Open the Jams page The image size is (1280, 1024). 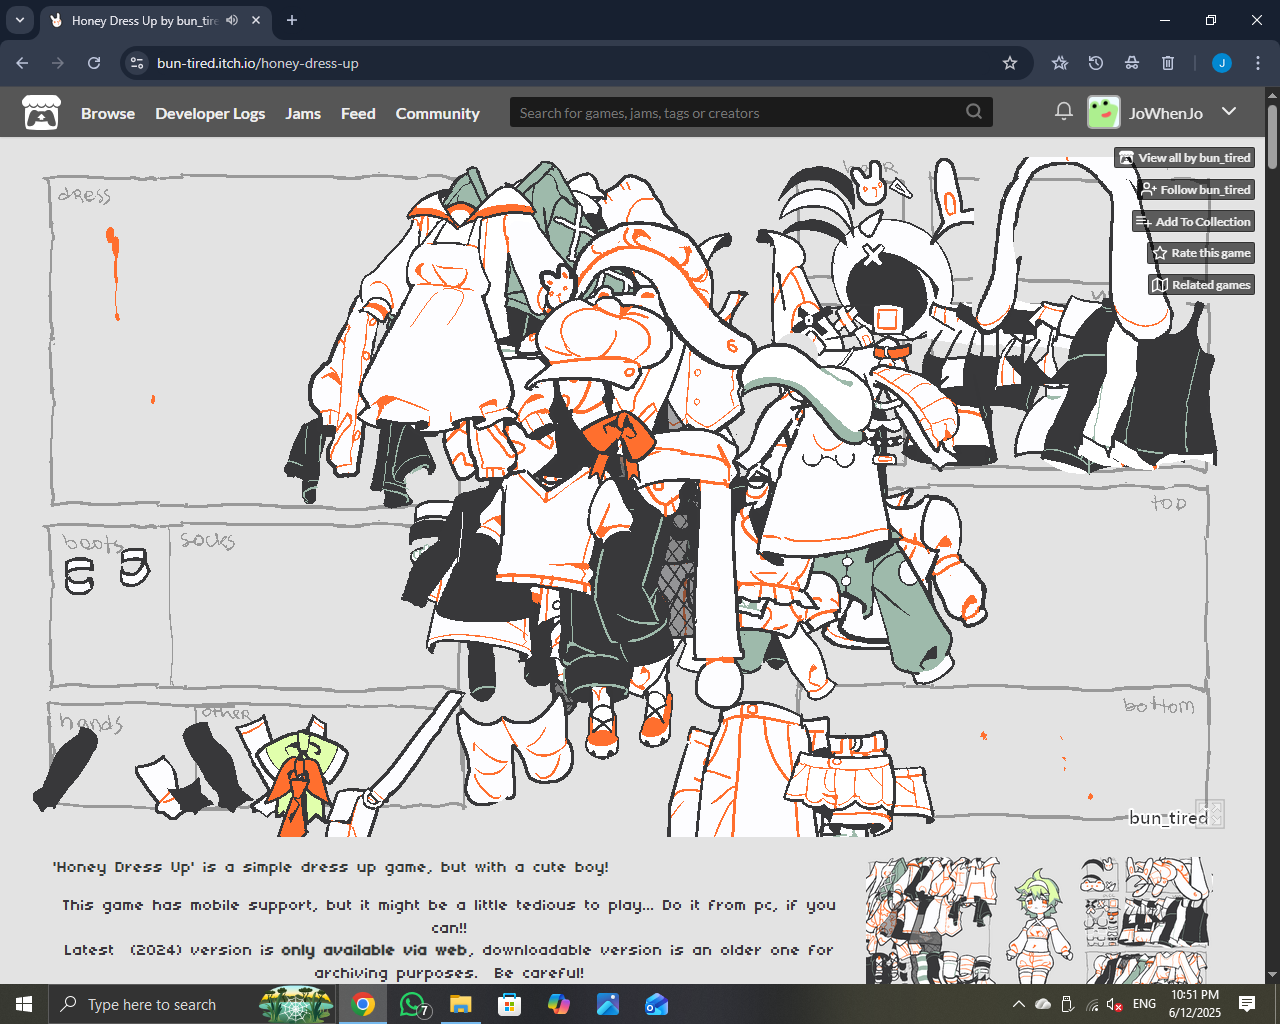point(303,113)
